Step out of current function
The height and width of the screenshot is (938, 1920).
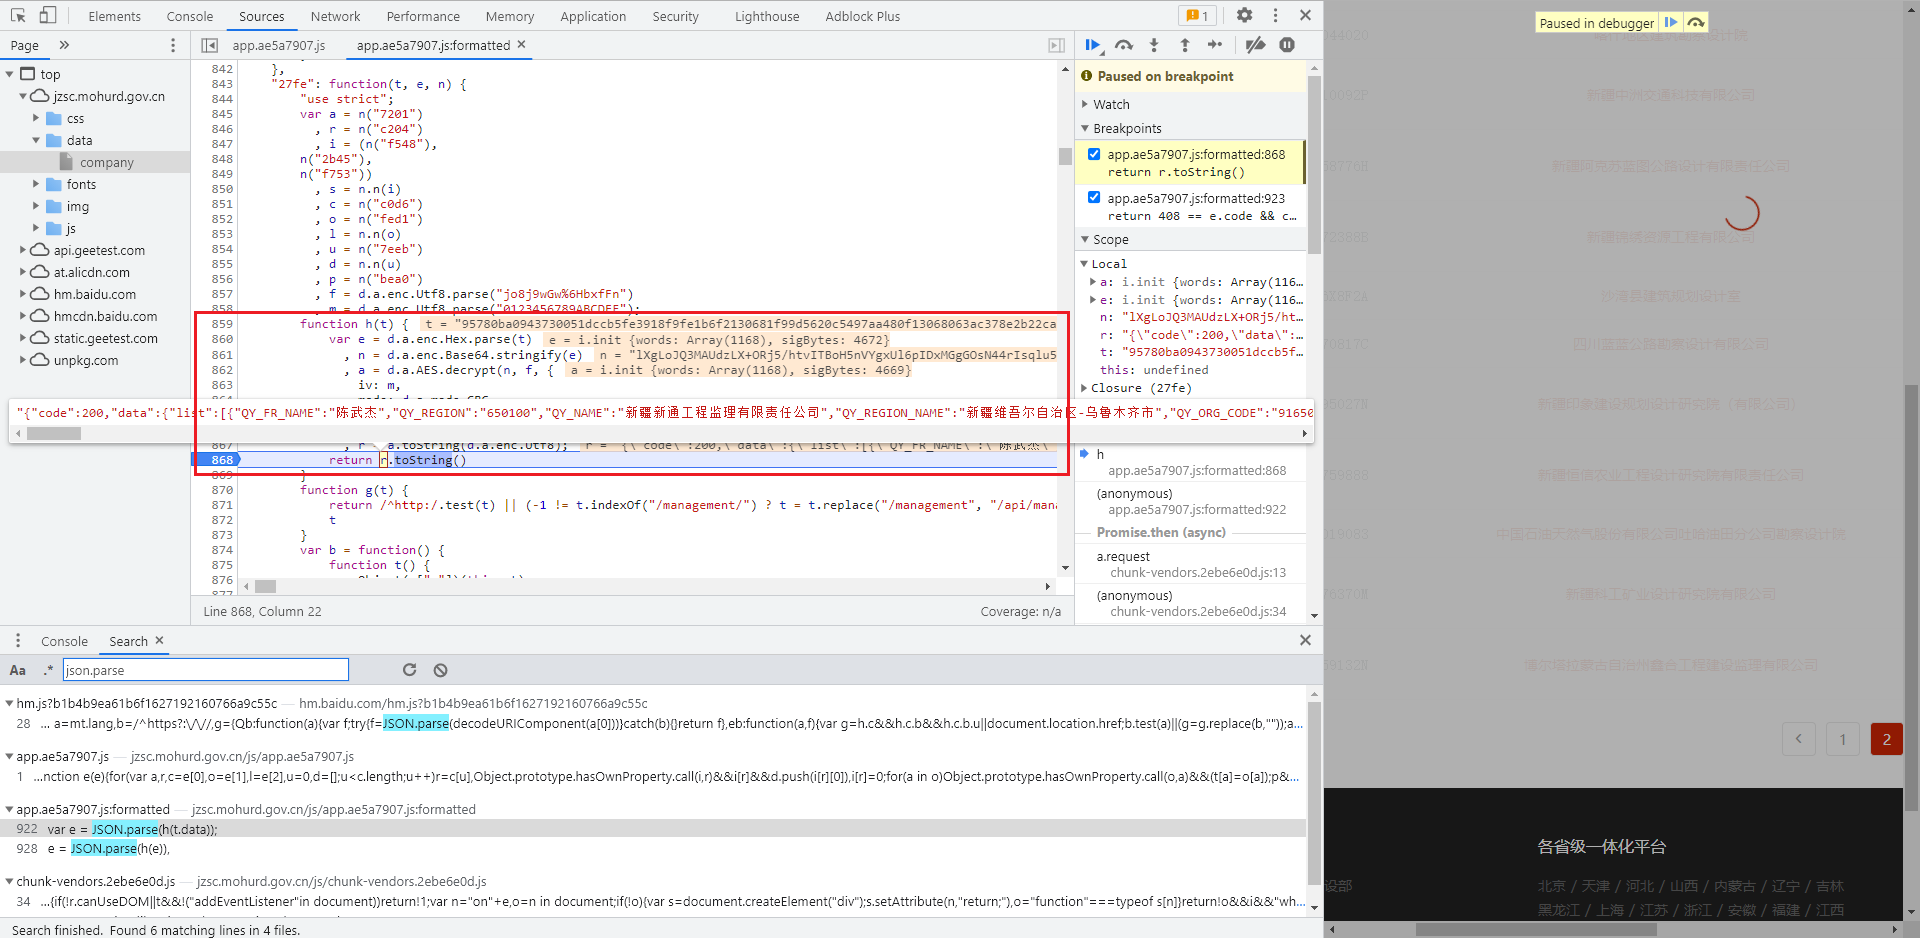(x=1185, y=45)
